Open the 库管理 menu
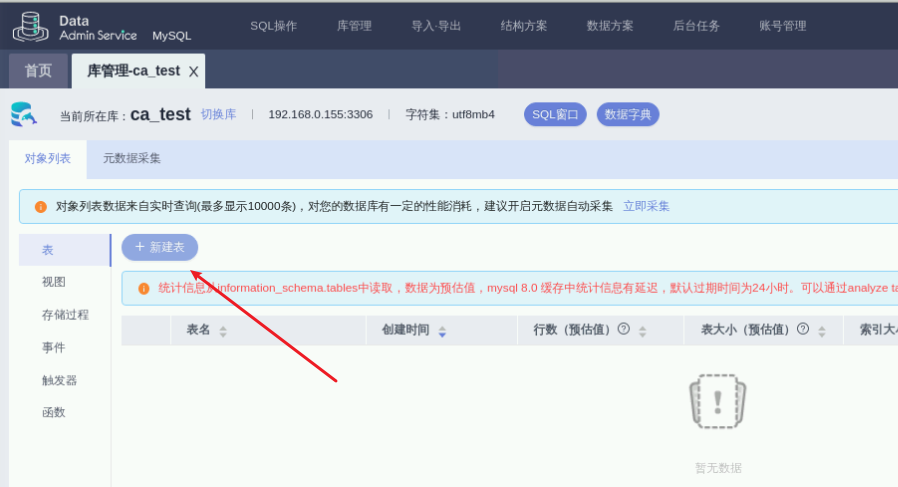 354,26
